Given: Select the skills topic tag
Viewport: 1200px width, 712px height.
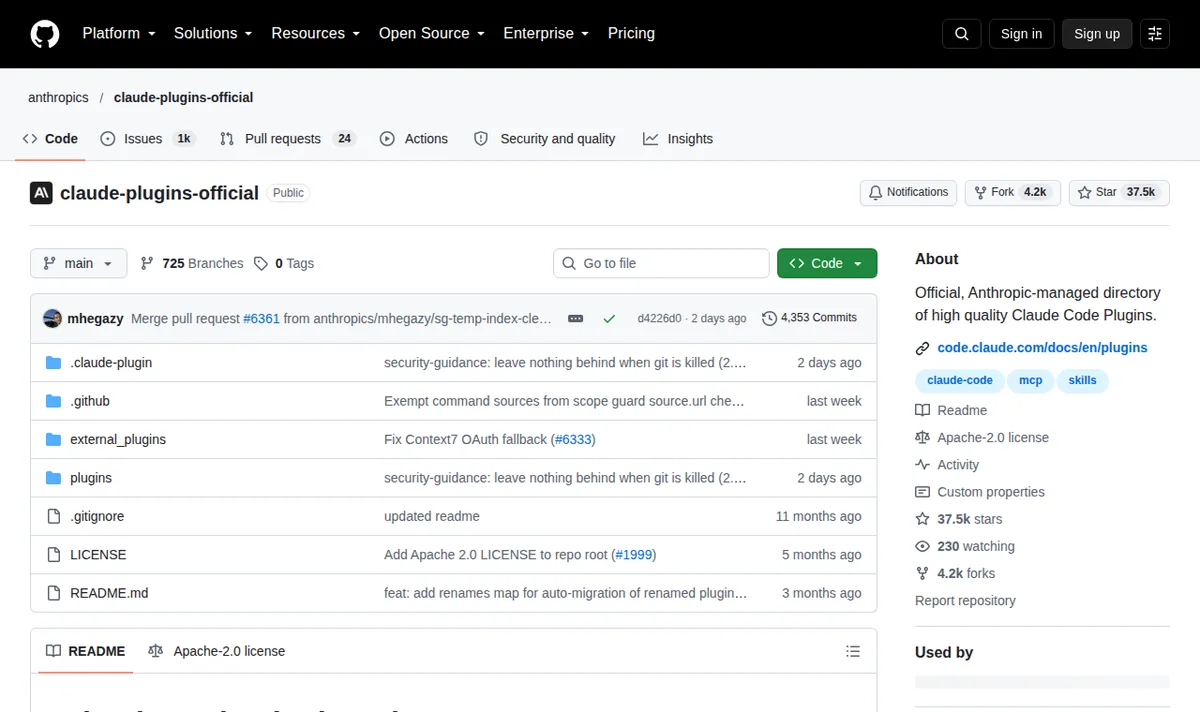Looking at the screenshot, I should pos(1082,380).
